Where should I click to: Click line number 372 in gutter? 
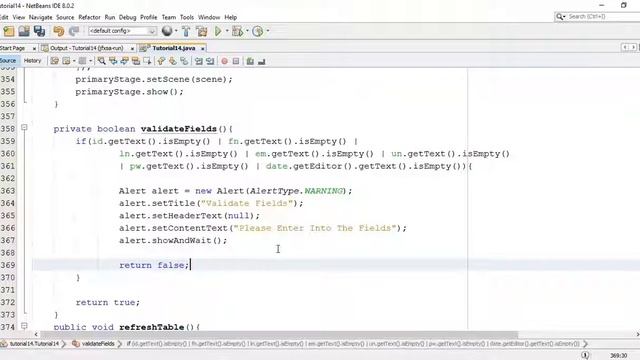click(8, 302)
